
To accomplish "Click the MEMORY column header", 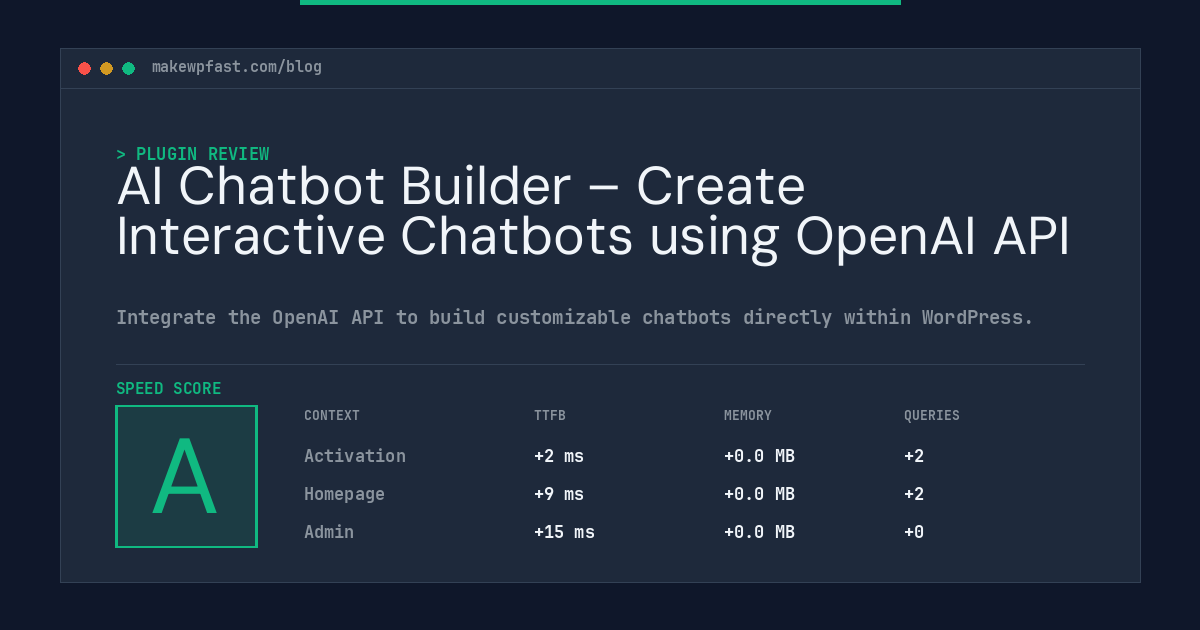I will point(748,416).
